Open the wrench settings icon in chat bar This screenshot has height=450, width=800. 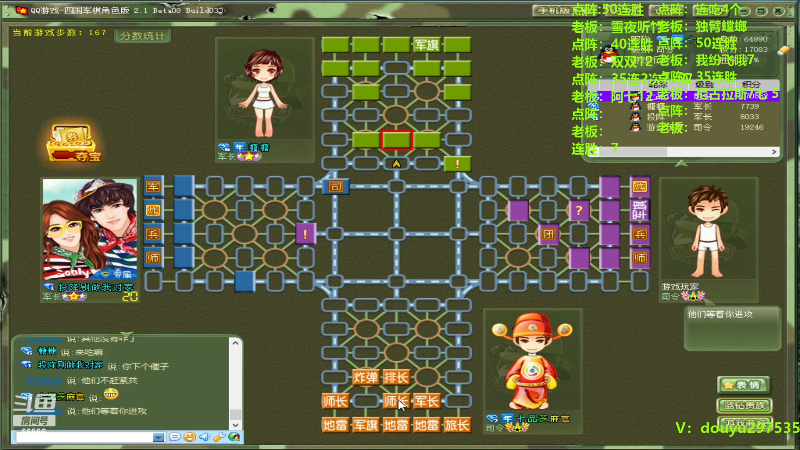tap(219, 437)
